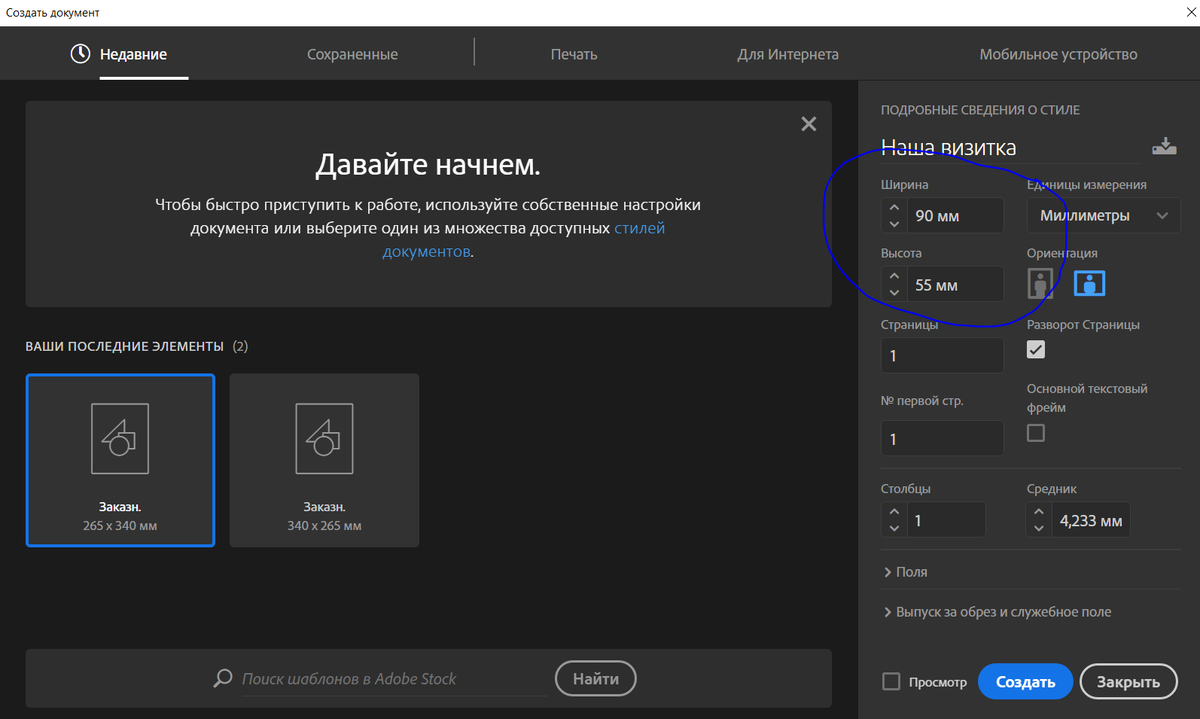
Task: Enable the Основной текстовый фрейм checkbox
Action: (1036, 432)
